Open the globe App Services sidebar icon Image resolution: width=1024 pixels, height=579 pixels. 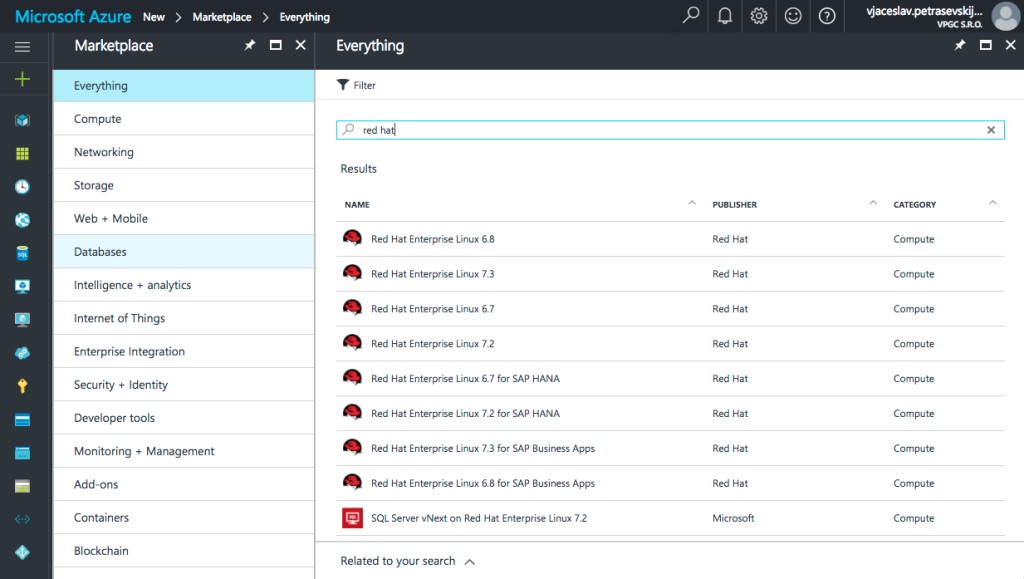pos(22,220)
